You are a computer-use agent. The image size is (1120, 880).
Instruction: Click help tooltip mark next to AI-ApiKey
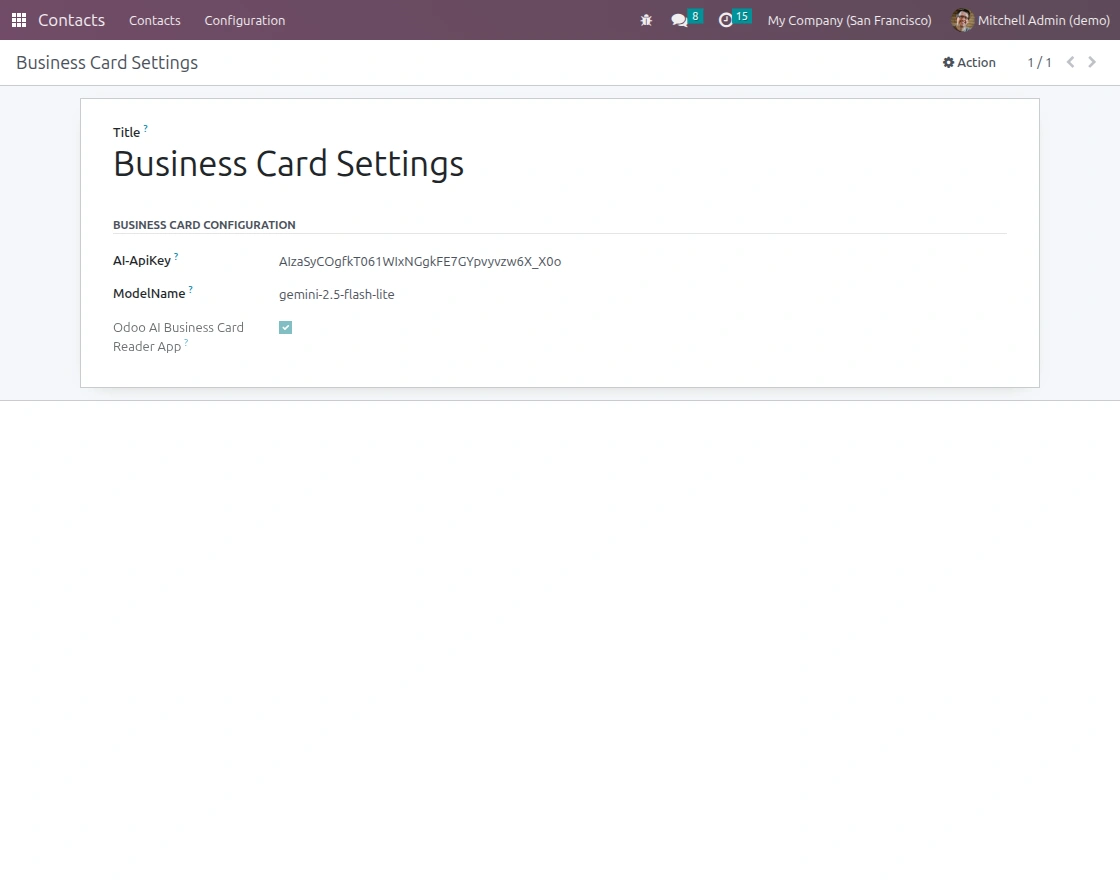176,256
